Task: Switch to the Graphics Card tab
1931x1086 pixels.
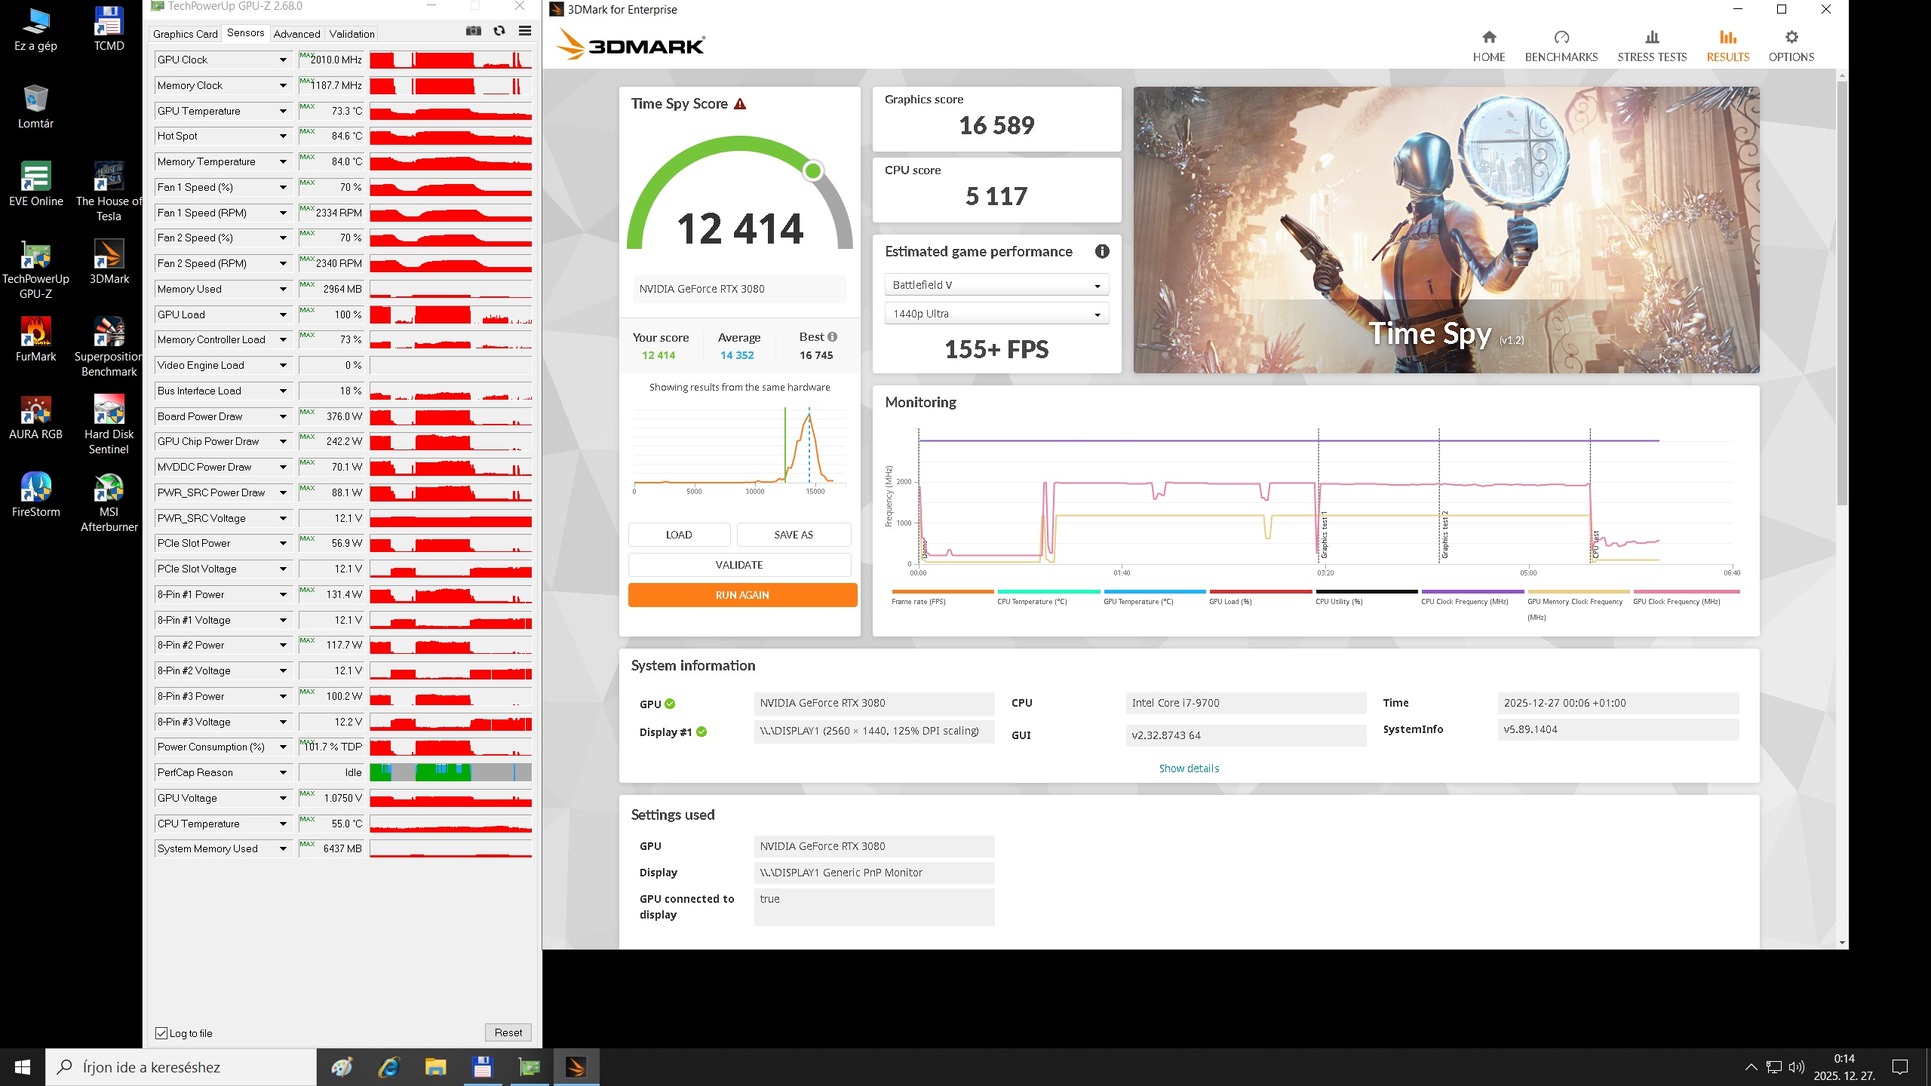Action: pos(185,34)
